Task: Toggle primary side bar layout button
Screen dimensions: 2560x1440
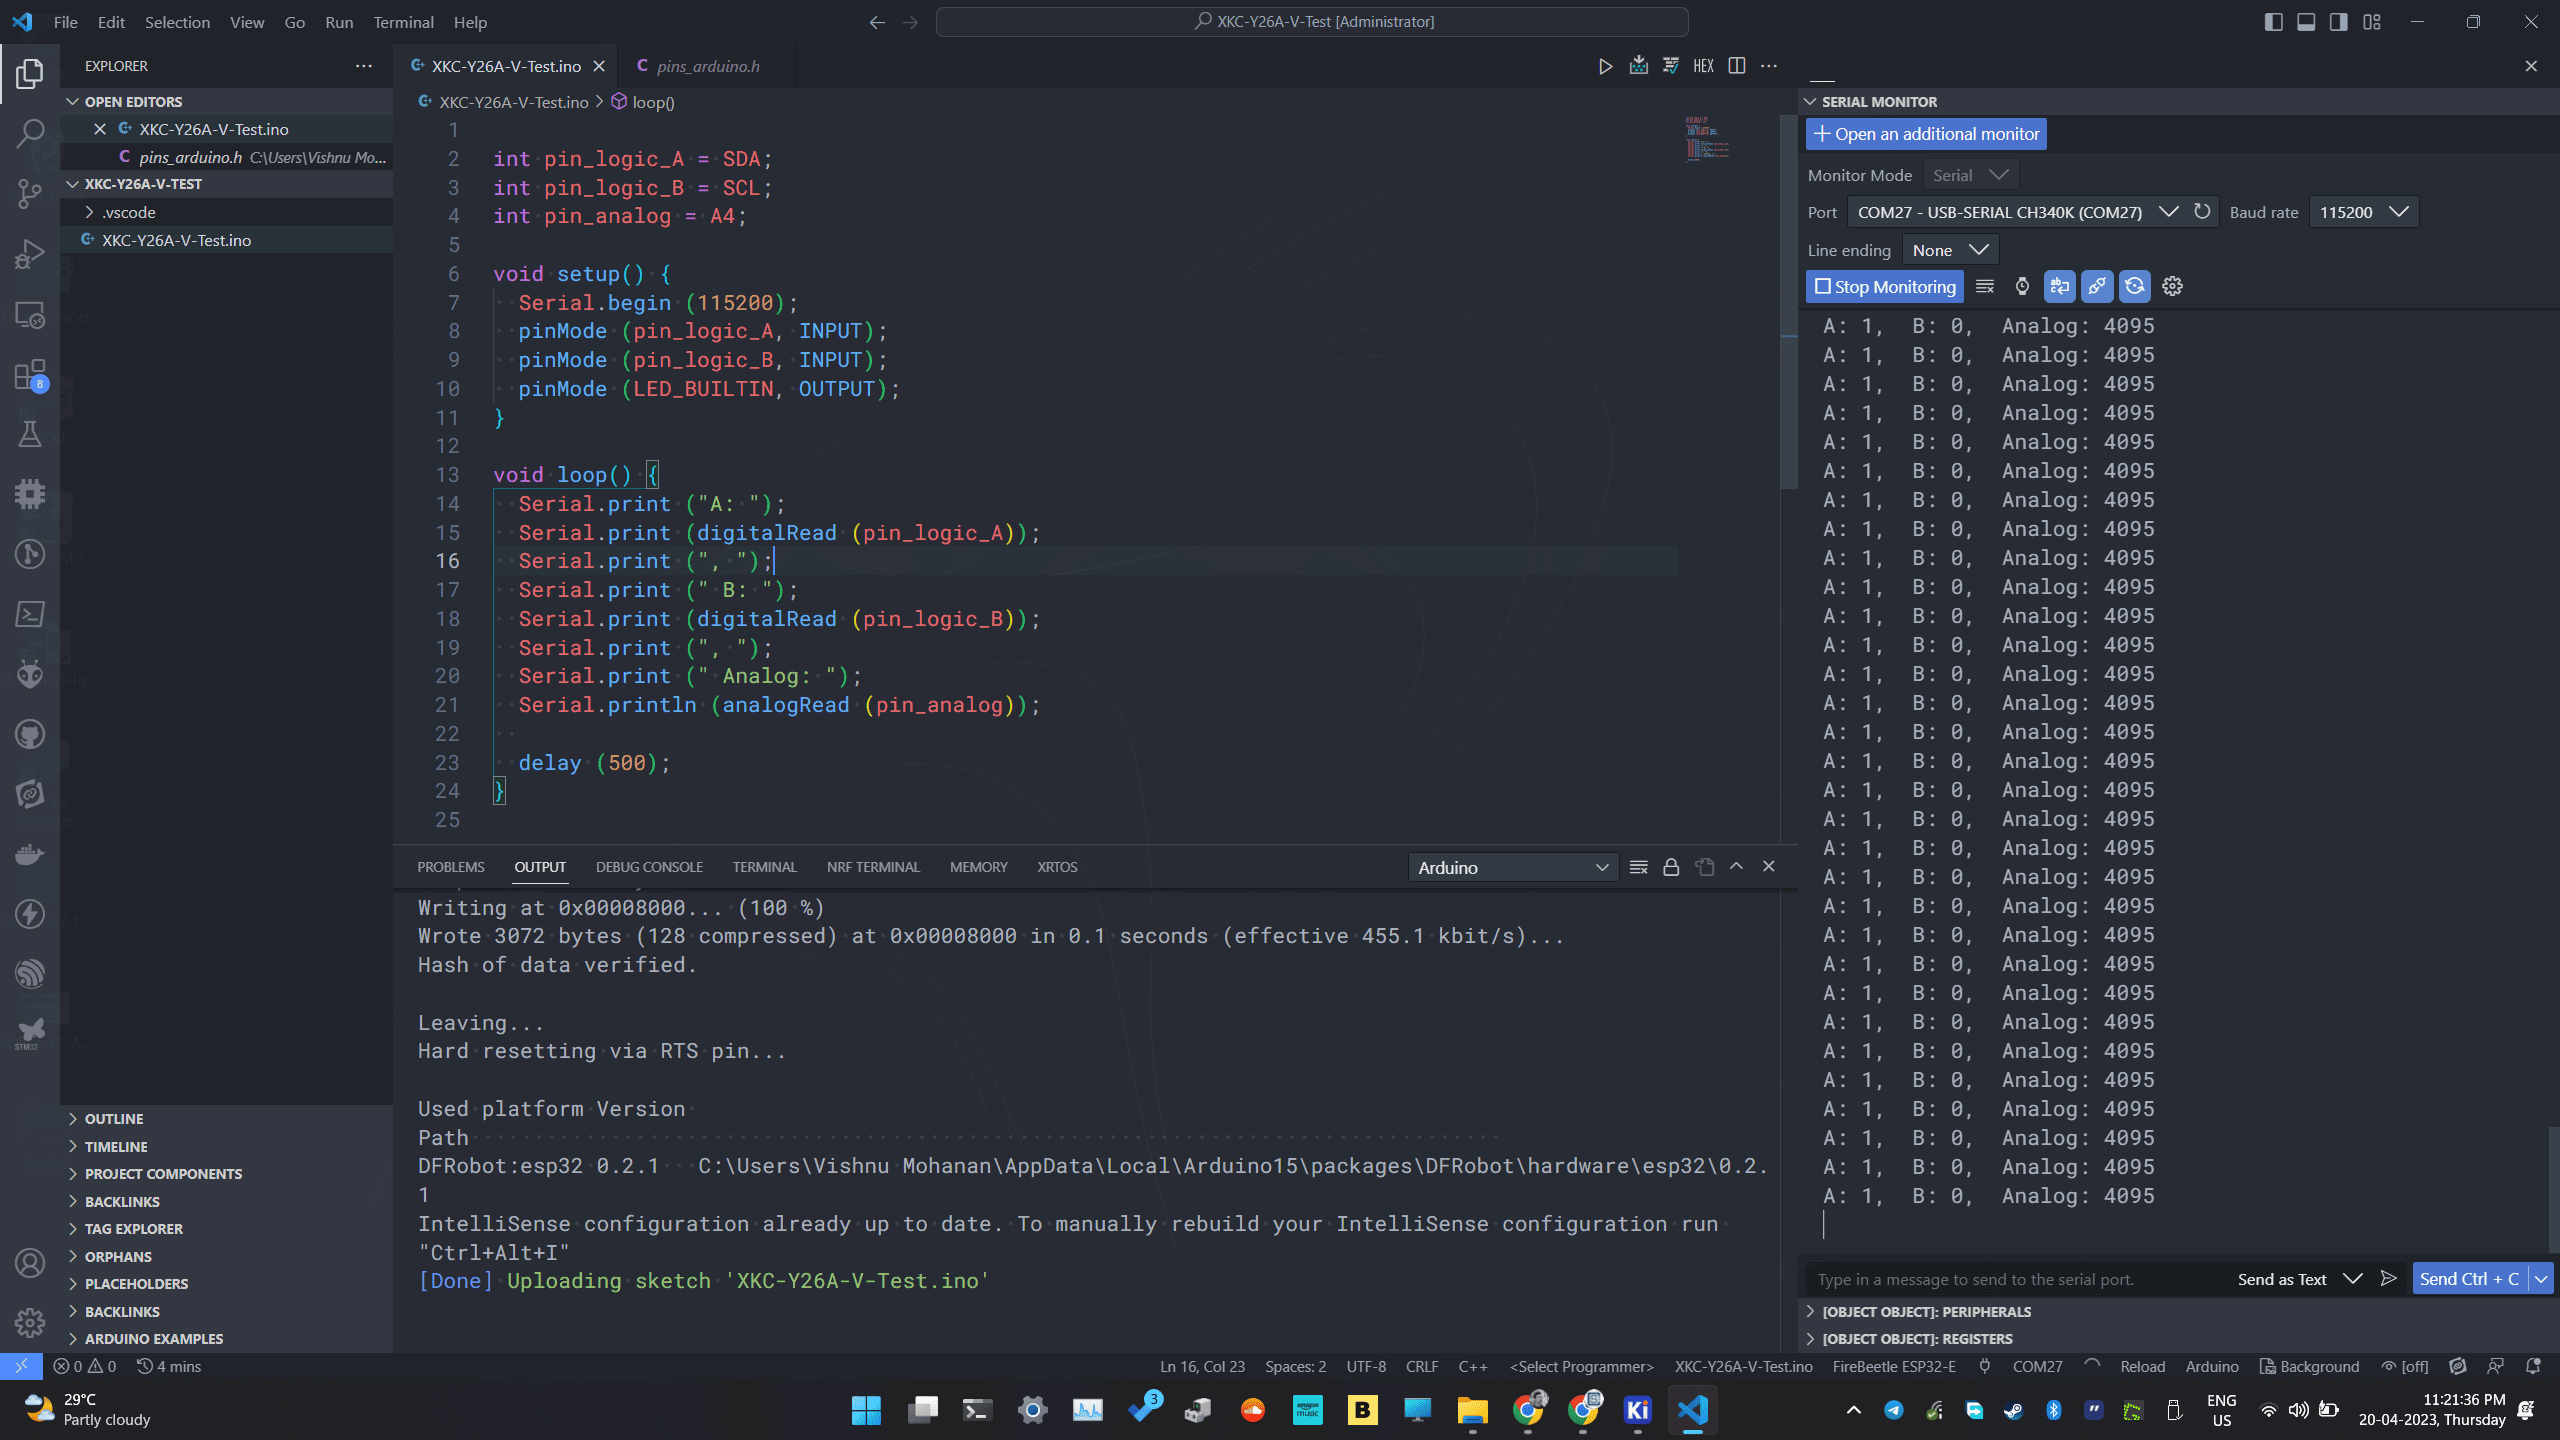Action: click(x=2273, y=22)
